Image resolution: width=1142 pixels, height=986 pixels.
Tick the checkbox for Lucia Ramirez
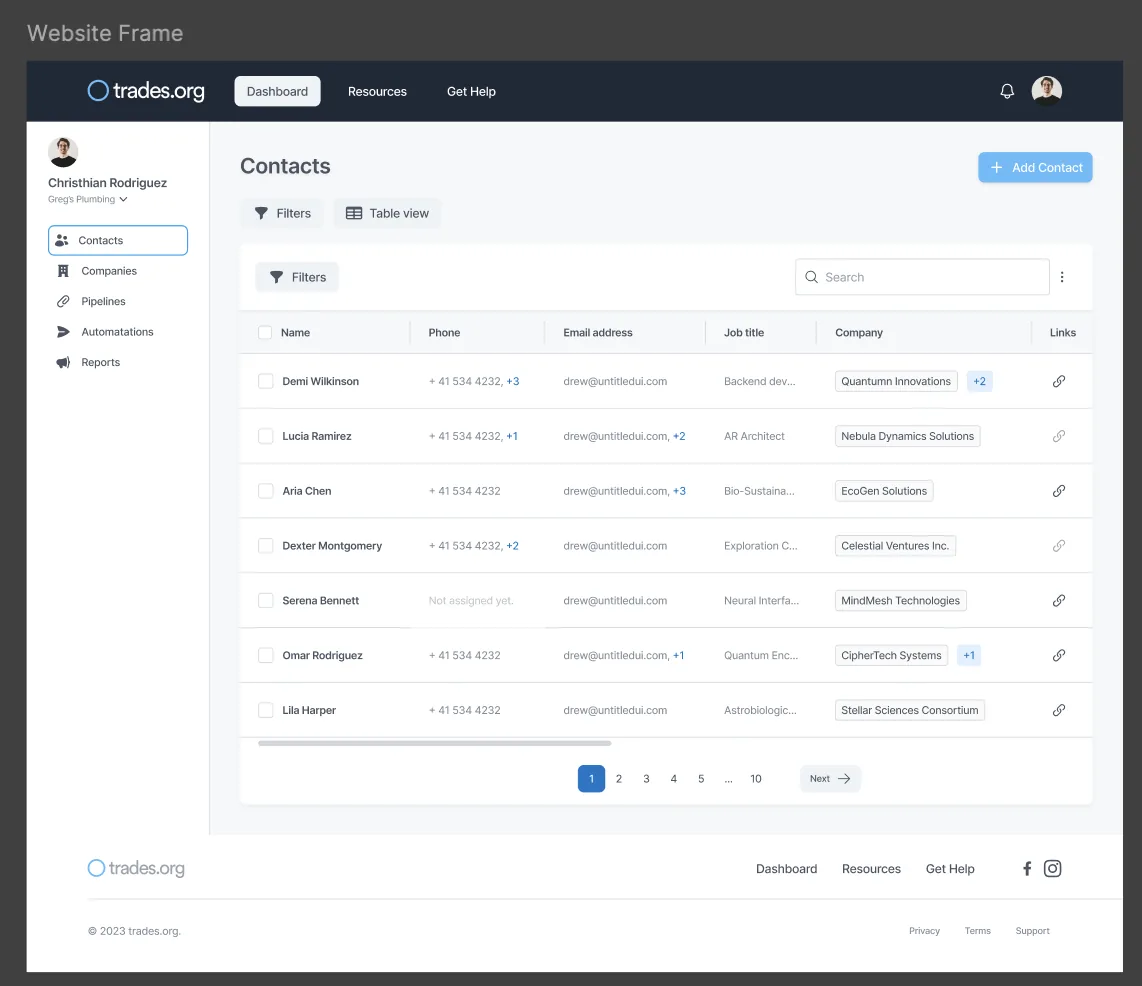click(265, 436)
